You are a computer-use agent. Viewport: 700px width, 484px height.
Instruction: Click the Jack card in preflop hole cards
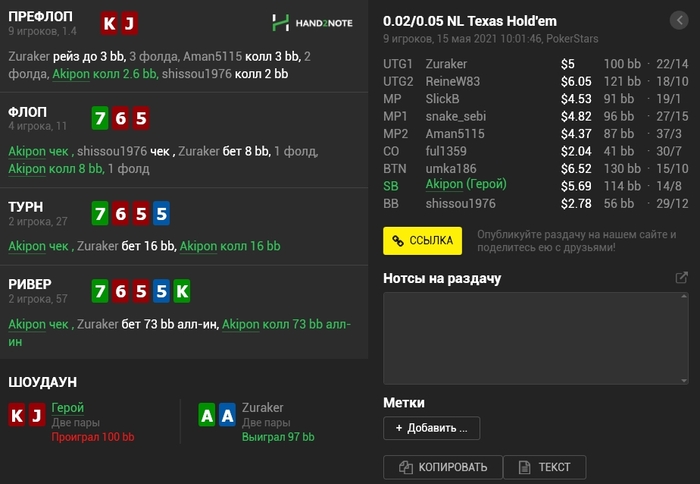pos(131,23)
